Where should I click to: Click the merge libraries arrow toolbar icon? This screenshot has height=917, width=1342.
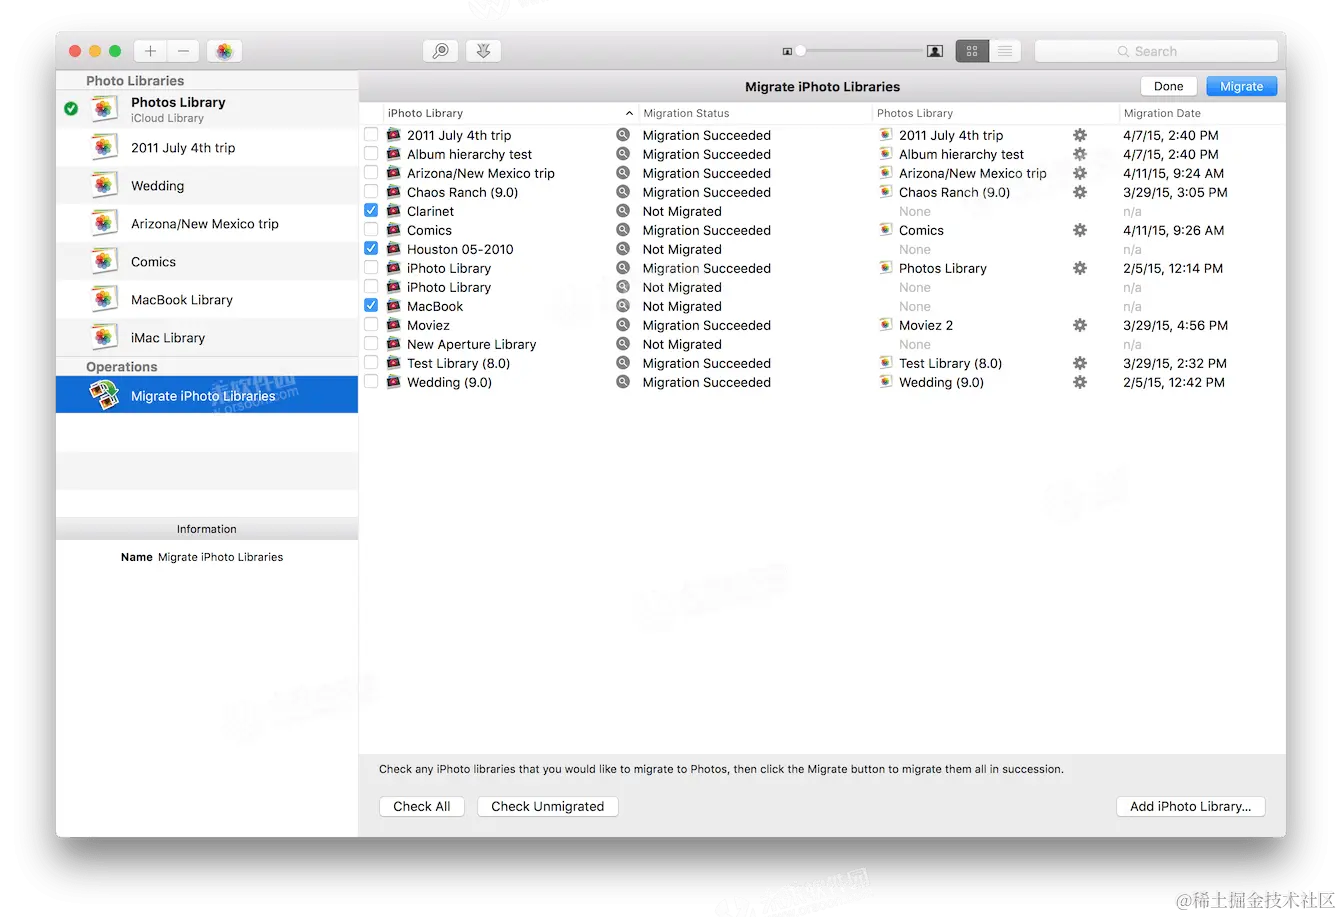[483, 51]
